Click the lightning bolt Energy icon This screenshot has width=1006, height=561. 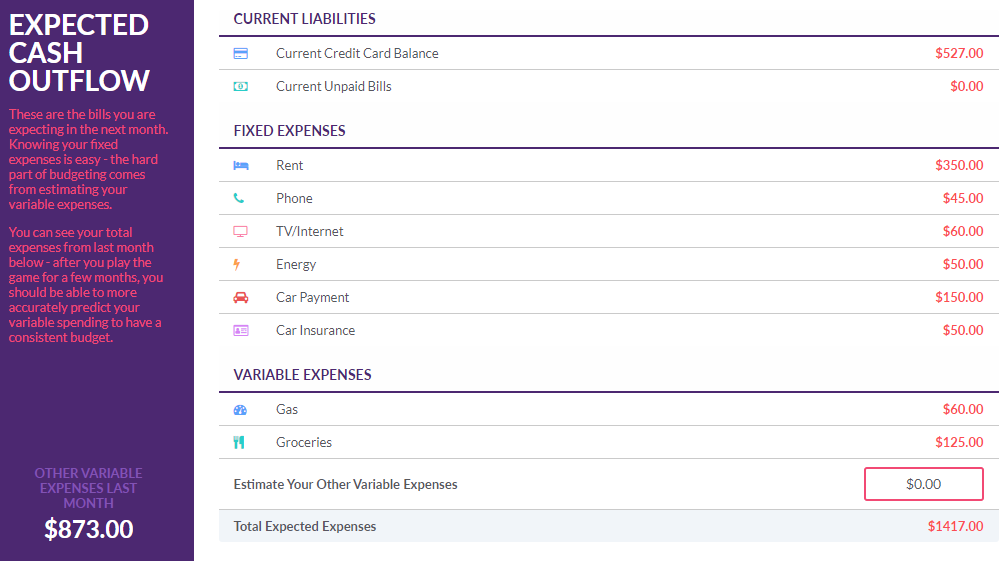click(237, 264)
